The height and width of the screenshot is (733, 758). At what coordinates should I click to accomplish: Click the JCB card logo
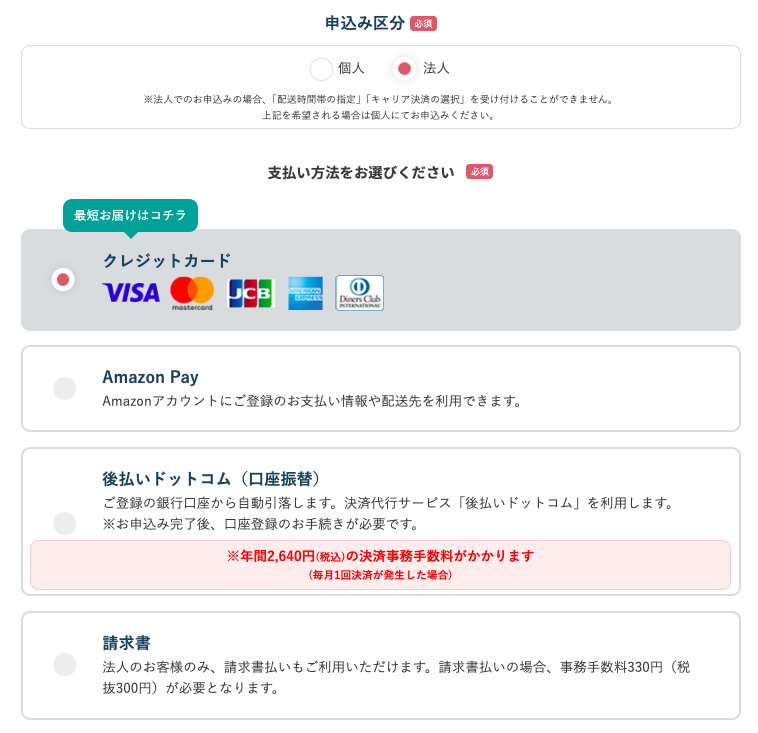tap(251, 293)
